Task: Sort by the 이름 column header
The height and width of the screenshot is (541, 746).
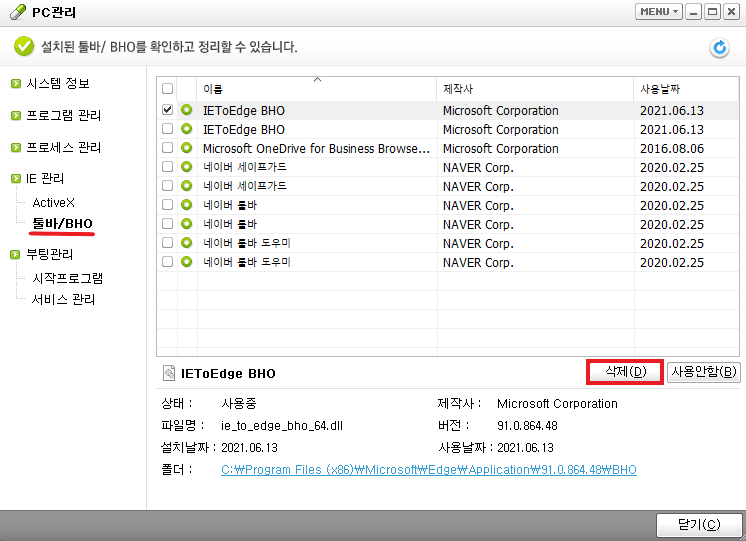Action: click(316, 89)
